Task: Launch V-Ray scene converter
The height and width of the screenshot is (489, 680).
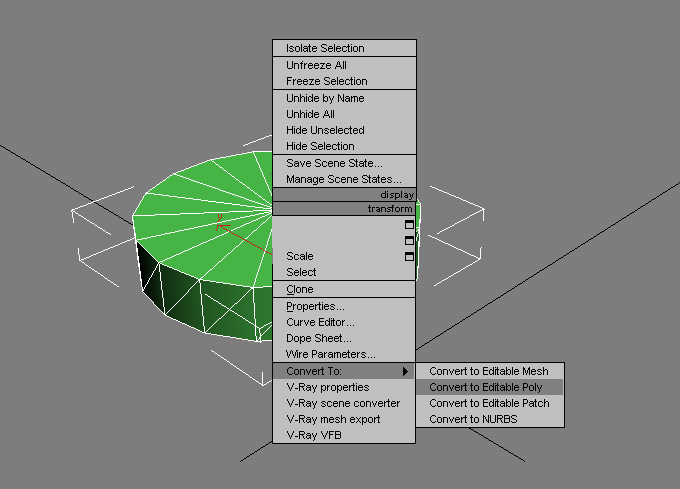Action: click(x=343, y=403)
